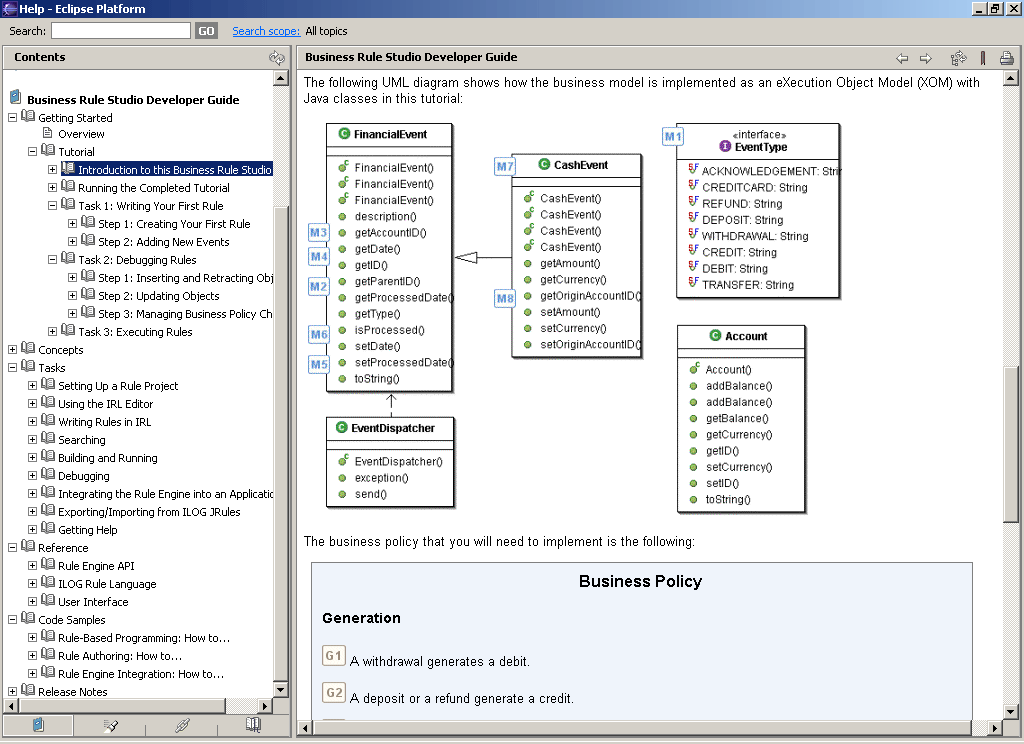
Task: Expand the Concepts node
Action: (12, 349)
